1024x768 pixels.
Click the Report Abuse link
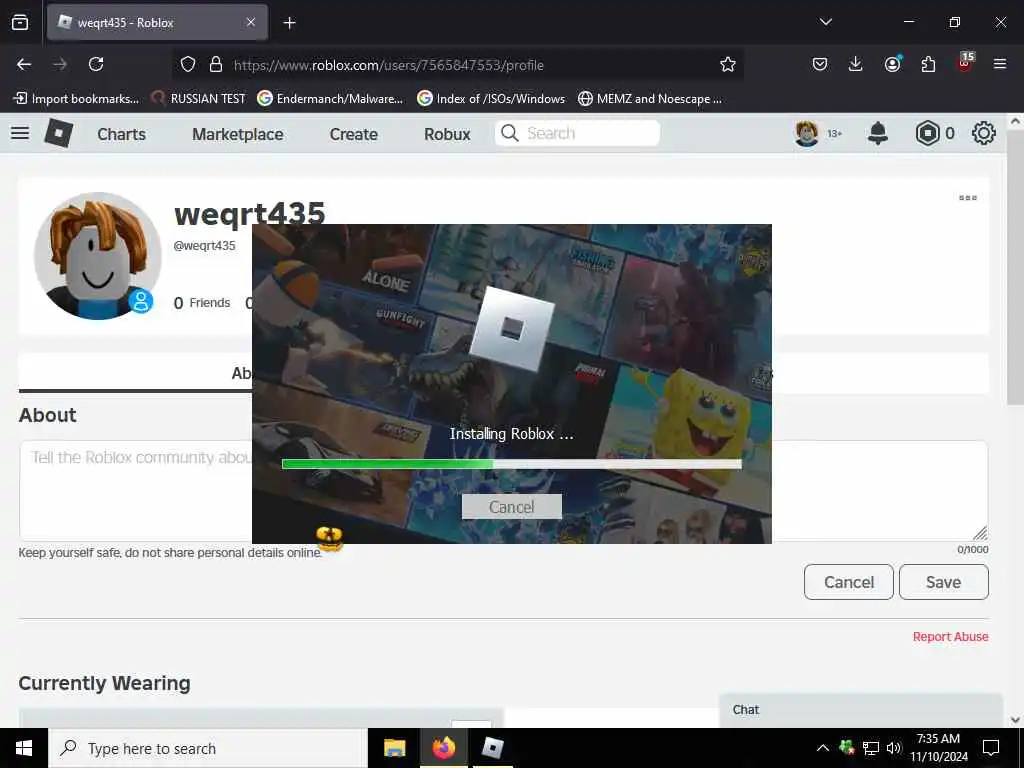coord(950,637)
